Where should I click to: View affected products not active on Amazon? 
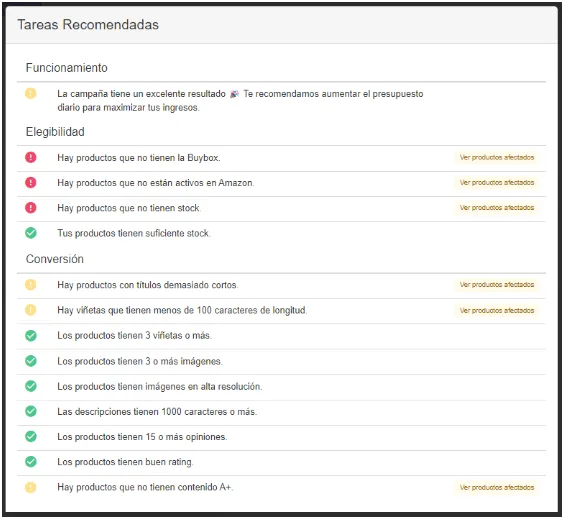click(x=497, y=183)
